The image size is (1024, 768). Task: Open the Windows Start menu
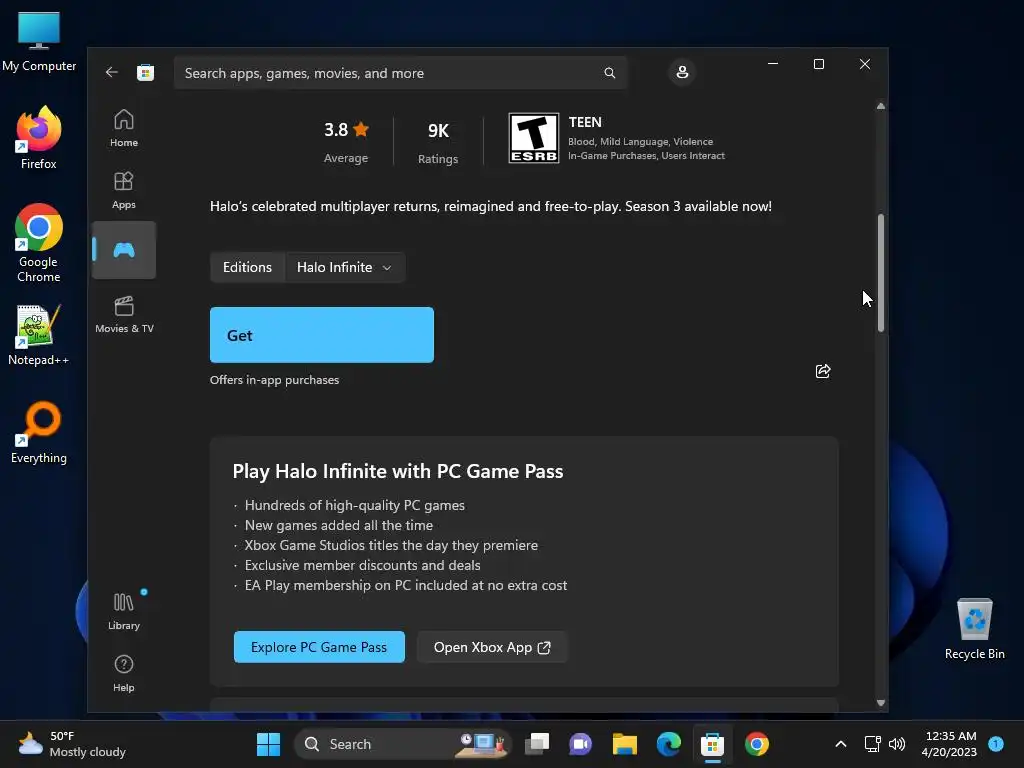tap(268, 744)
